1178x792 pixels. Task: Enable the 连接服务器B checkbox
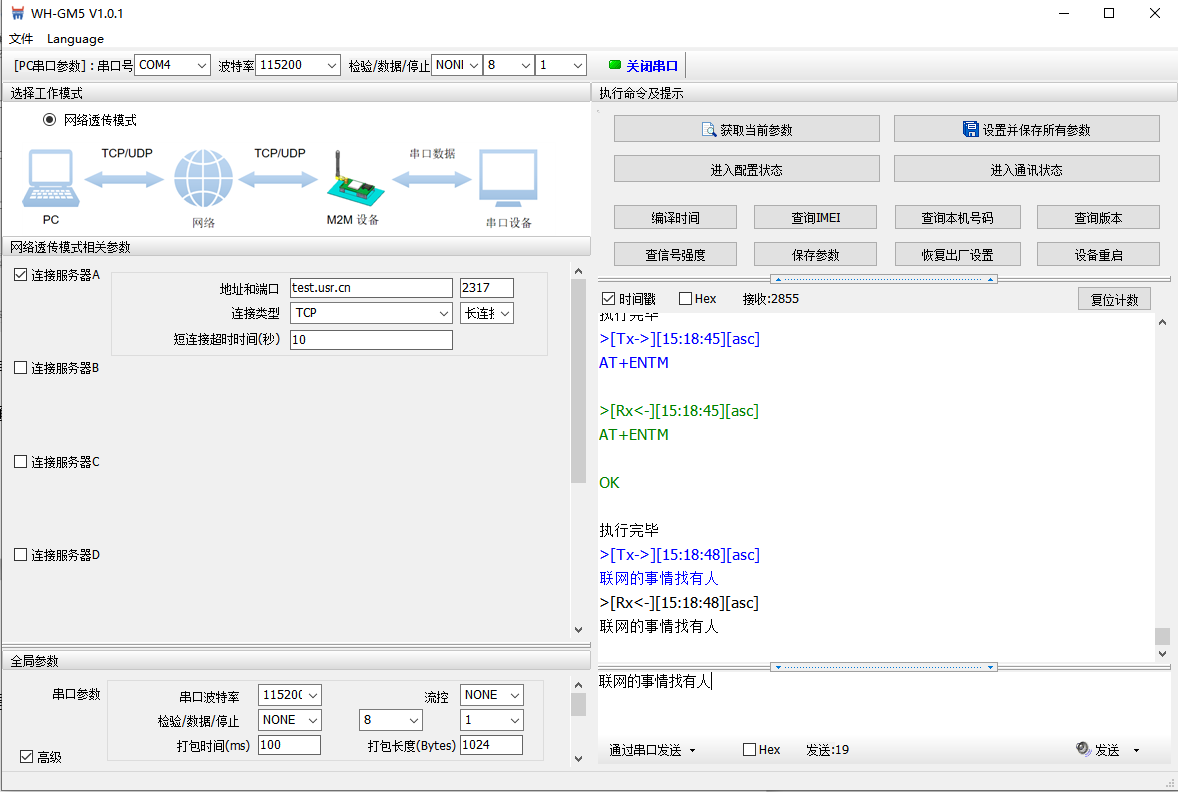(x=21, y=368)
